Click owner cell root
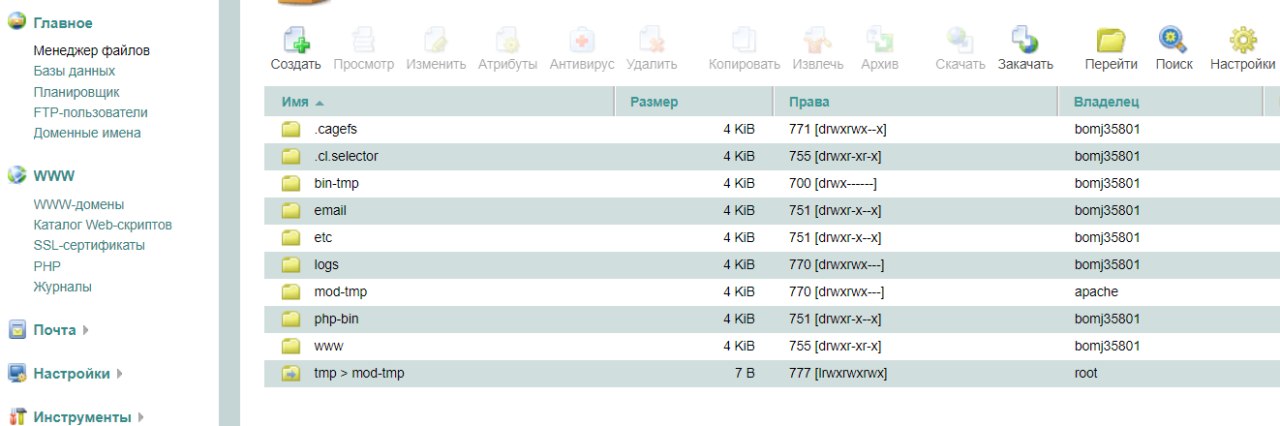The width and height of the screenshot is (1280, 426). (1086, 373)
